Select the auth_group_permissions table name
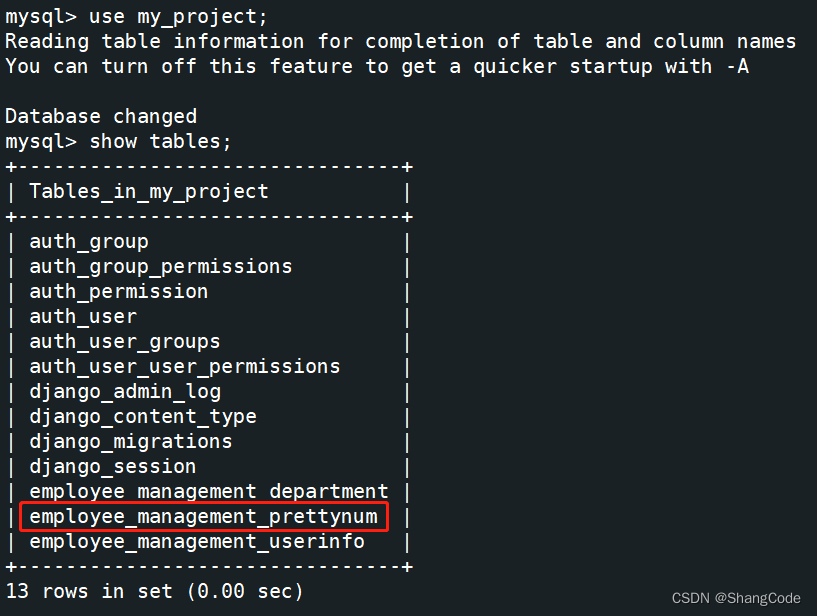 [x=160, y=267]
